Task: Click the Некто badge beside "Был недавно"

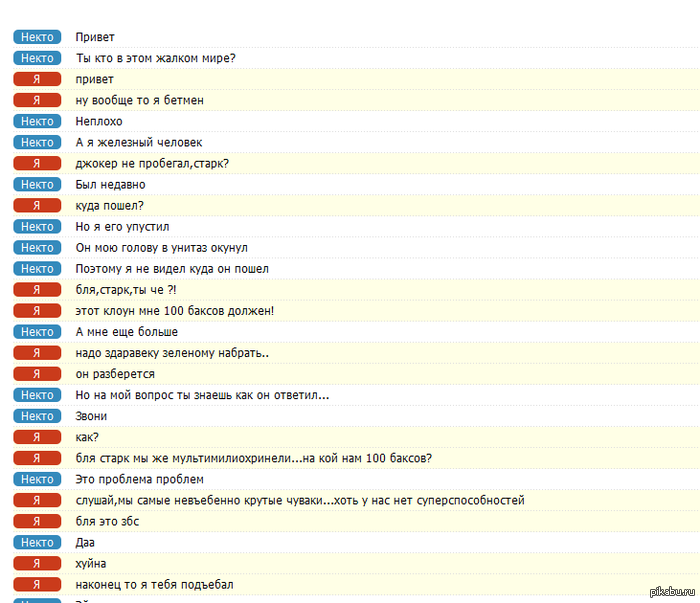Action: click(37, 185)
